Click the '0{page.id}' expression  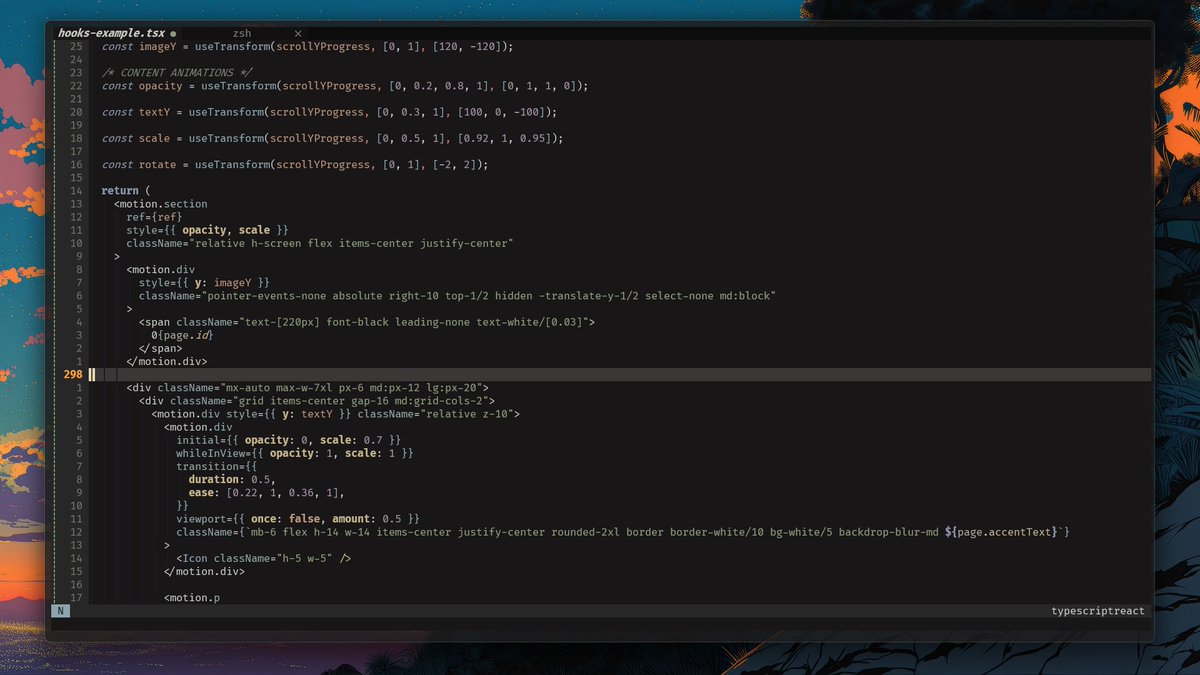coord(182,335)
